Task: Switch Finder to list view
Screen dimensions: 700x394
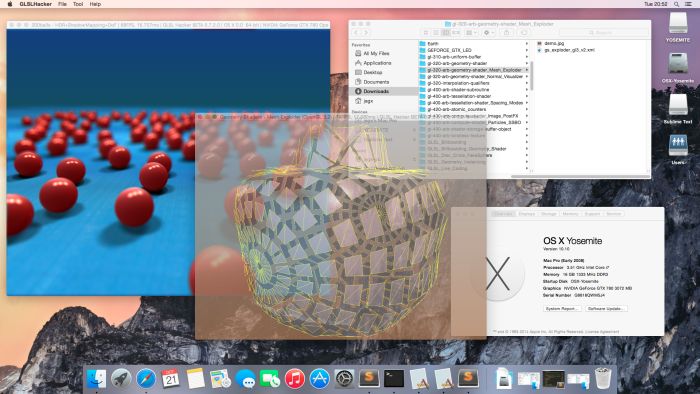Action: coord(436,33)
